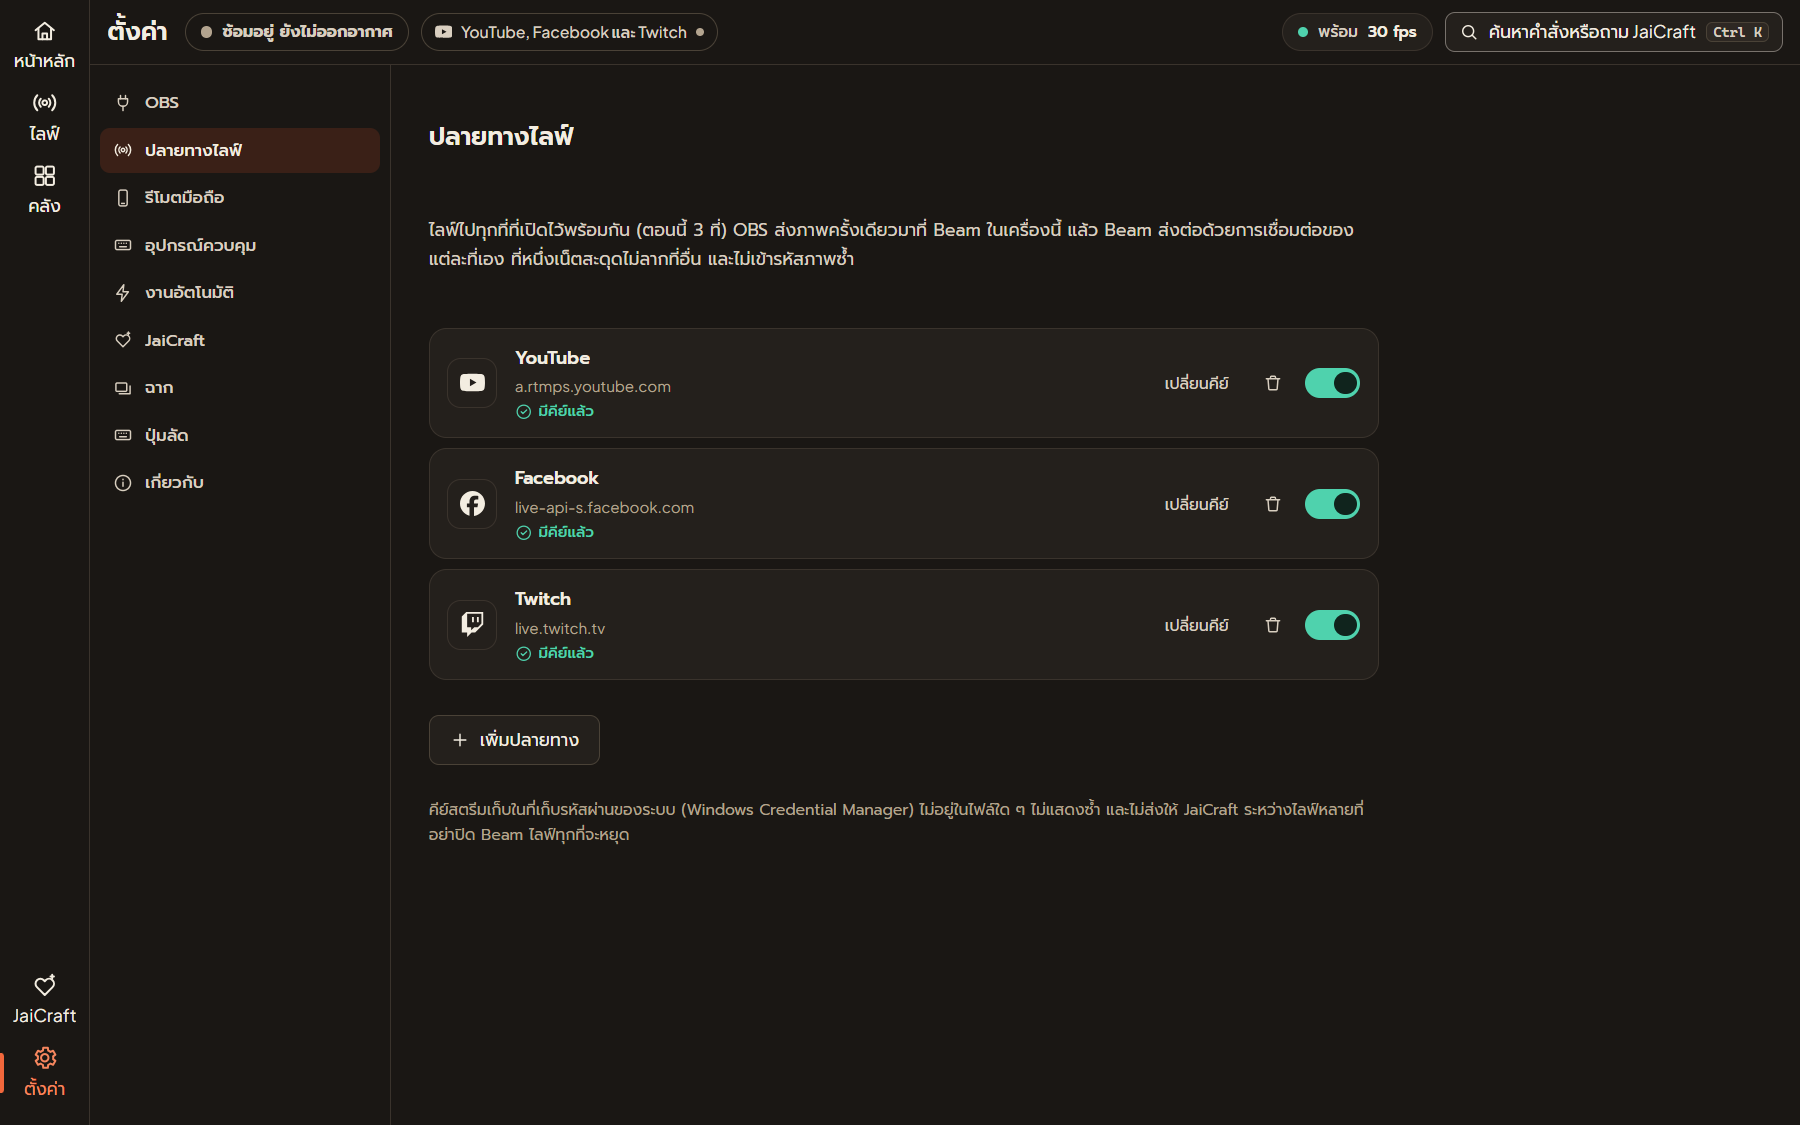This screenshot has height=1125, width=1800.
Task: Open the OBS settings page
Action: (240, 102)
